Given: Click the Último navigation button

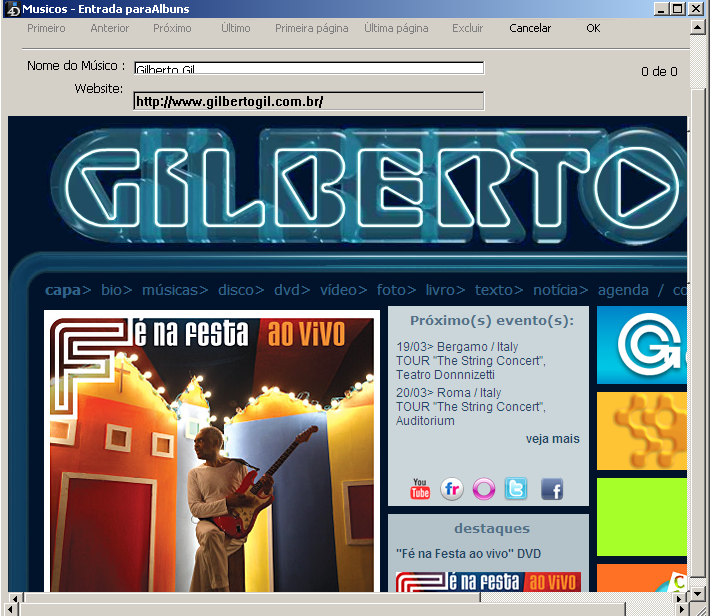Looking at the screenshot, I should point(235,28).
